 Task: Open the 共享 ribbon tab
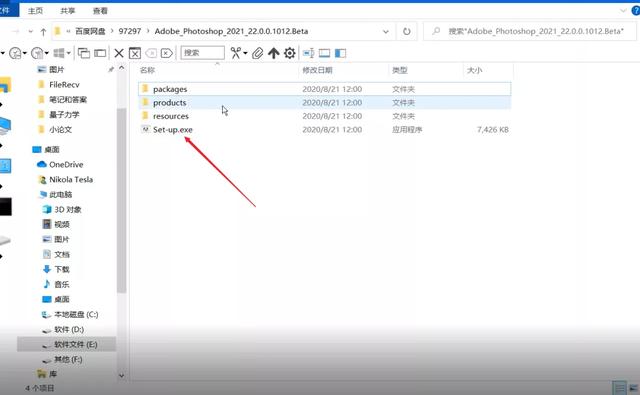[68, 11]
